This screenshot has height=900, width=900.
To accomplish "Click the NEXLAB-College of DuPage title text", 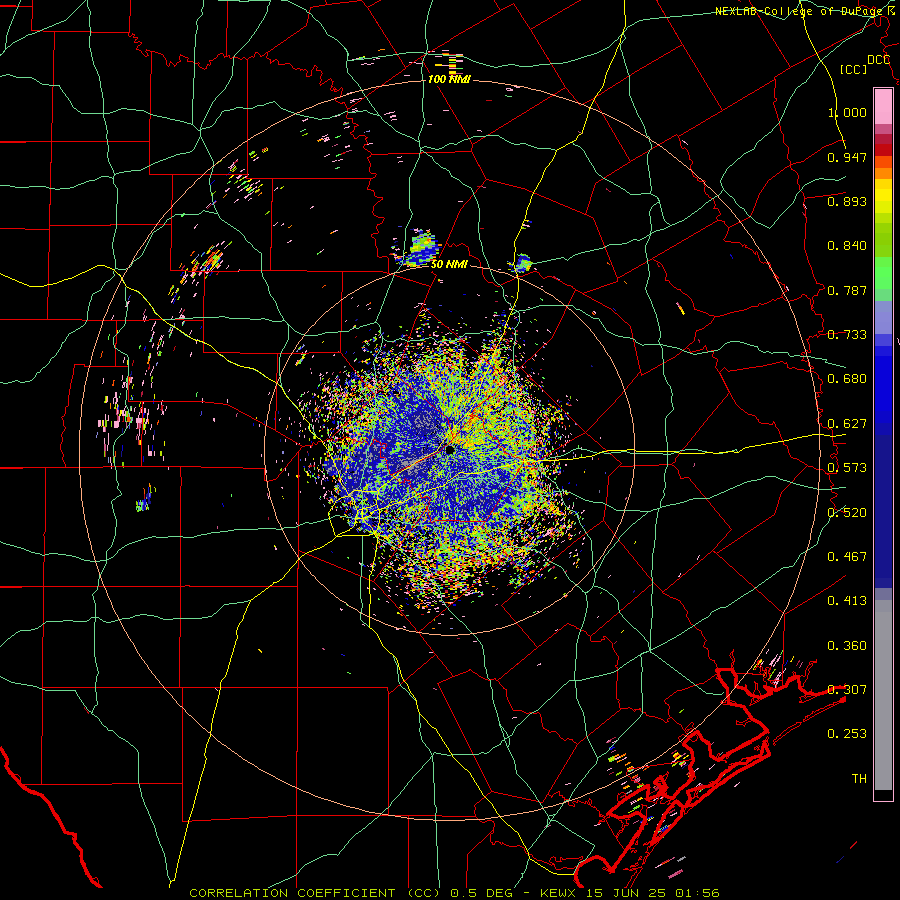I will [801, 11].
